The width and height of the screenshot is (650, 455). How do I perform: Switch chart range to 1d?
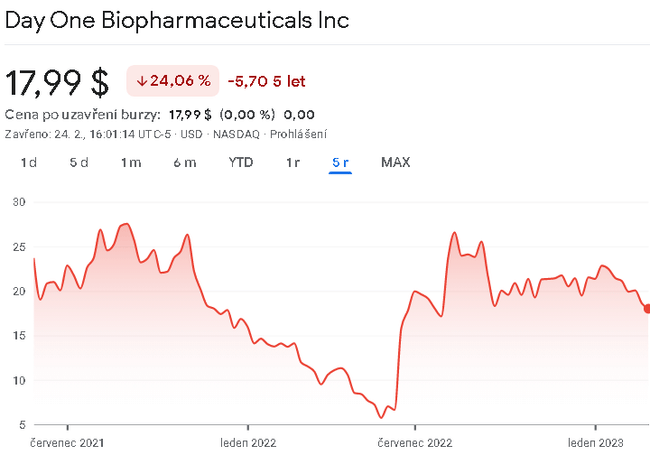pos(29,162)
